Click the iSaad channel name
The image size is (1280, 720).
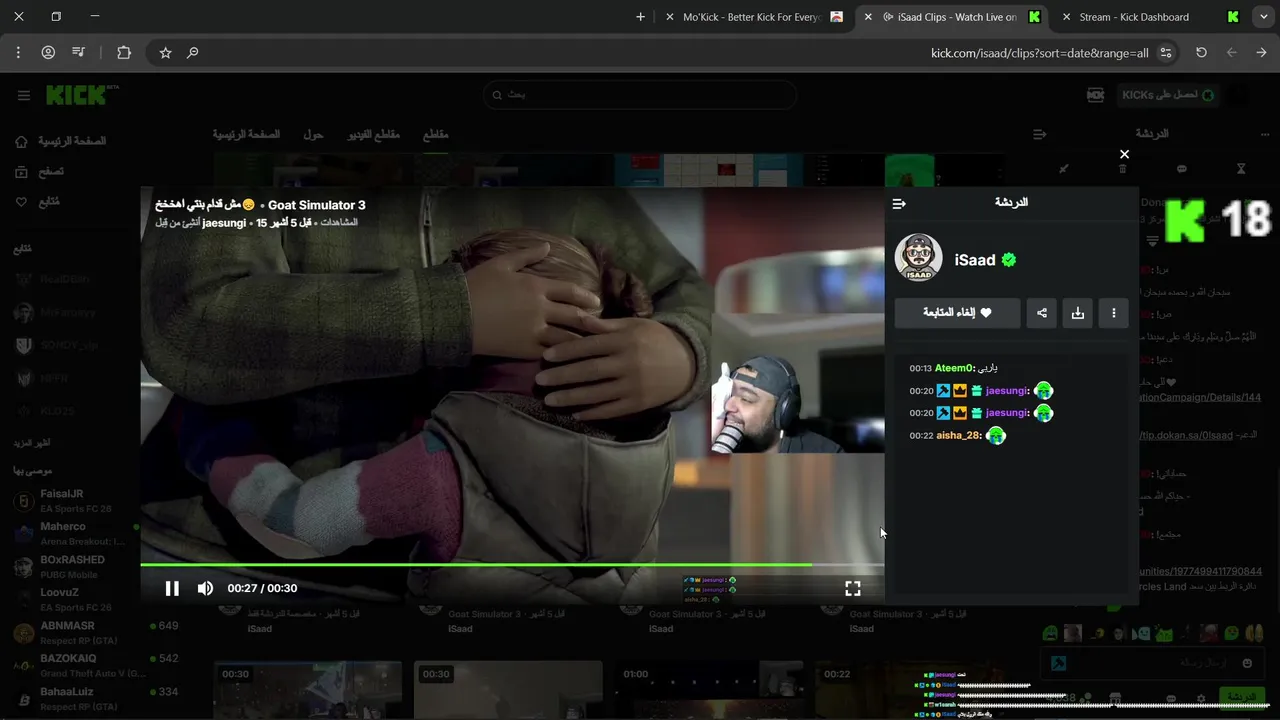[975, 260]
